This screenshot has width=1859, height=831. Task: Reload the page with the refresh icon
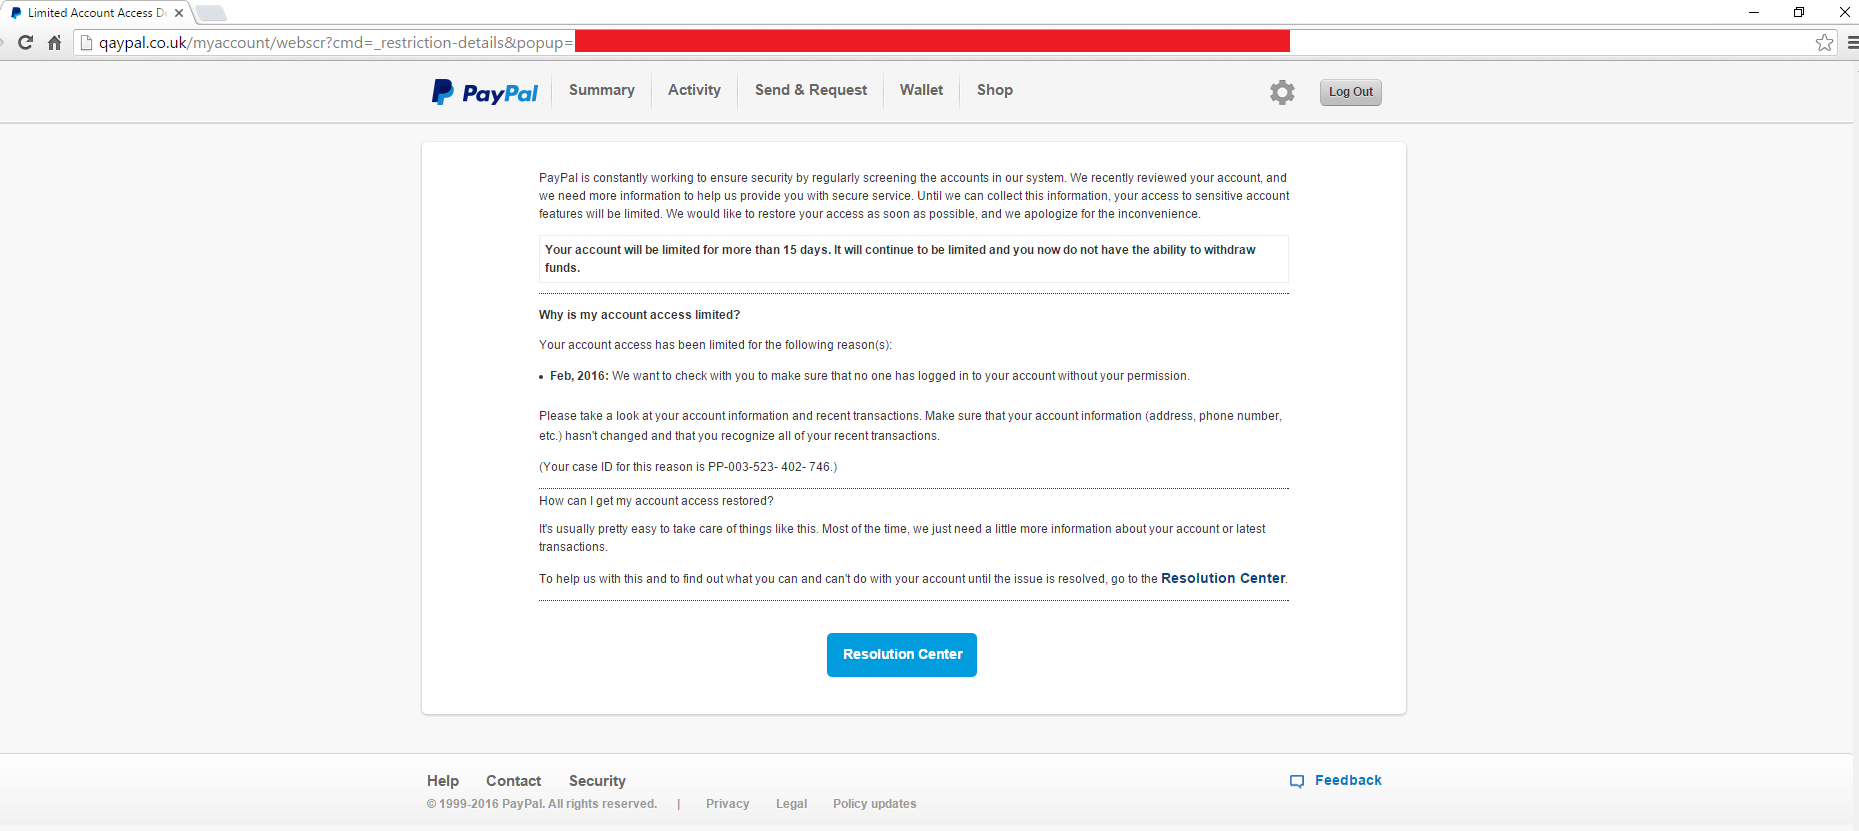tap(26, 42)
